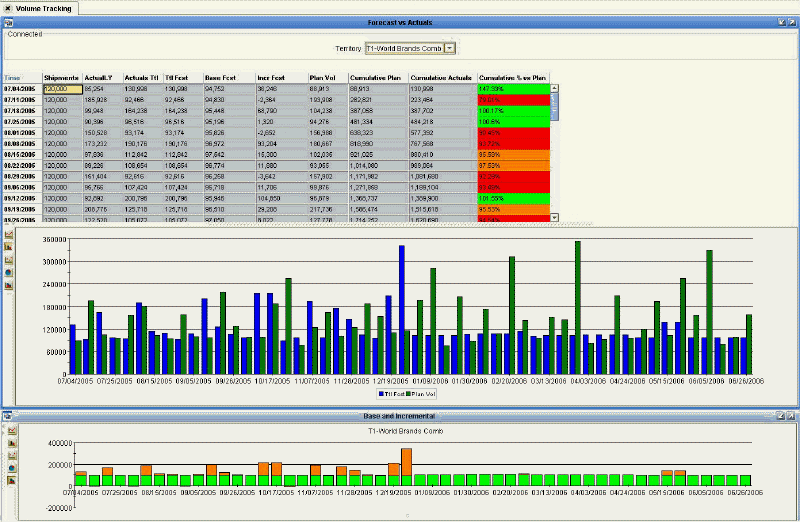Image resolution: width=800 pixels, height=522 pixels.
Task: Select the 09/12/2005 row date
Action: click(x=20, y=198)
